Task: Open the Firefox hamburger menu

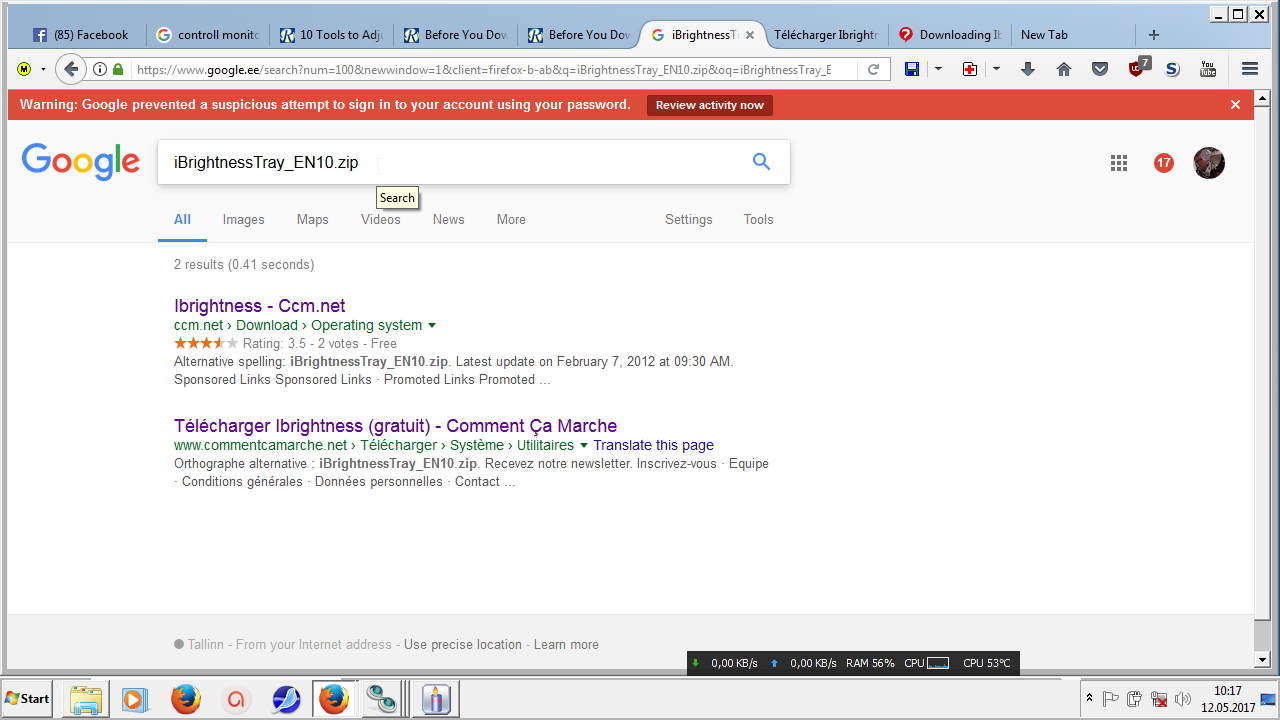Action: click(1250, 69)
